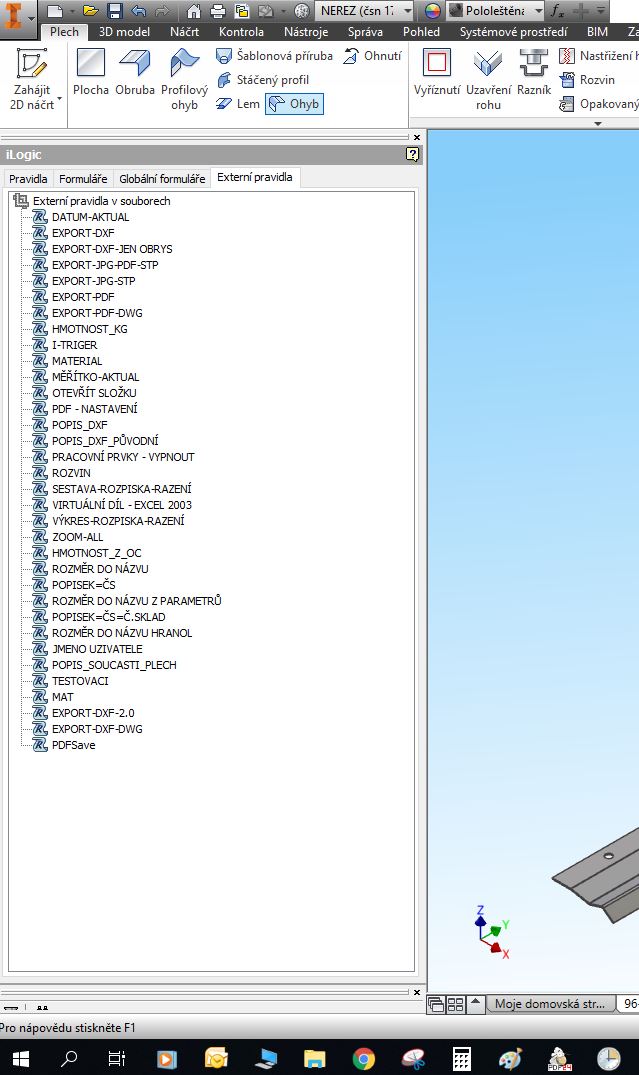Open Zahájit 2D náčrt dropdown arrow
639x1075 pixels.
point(60,98)
